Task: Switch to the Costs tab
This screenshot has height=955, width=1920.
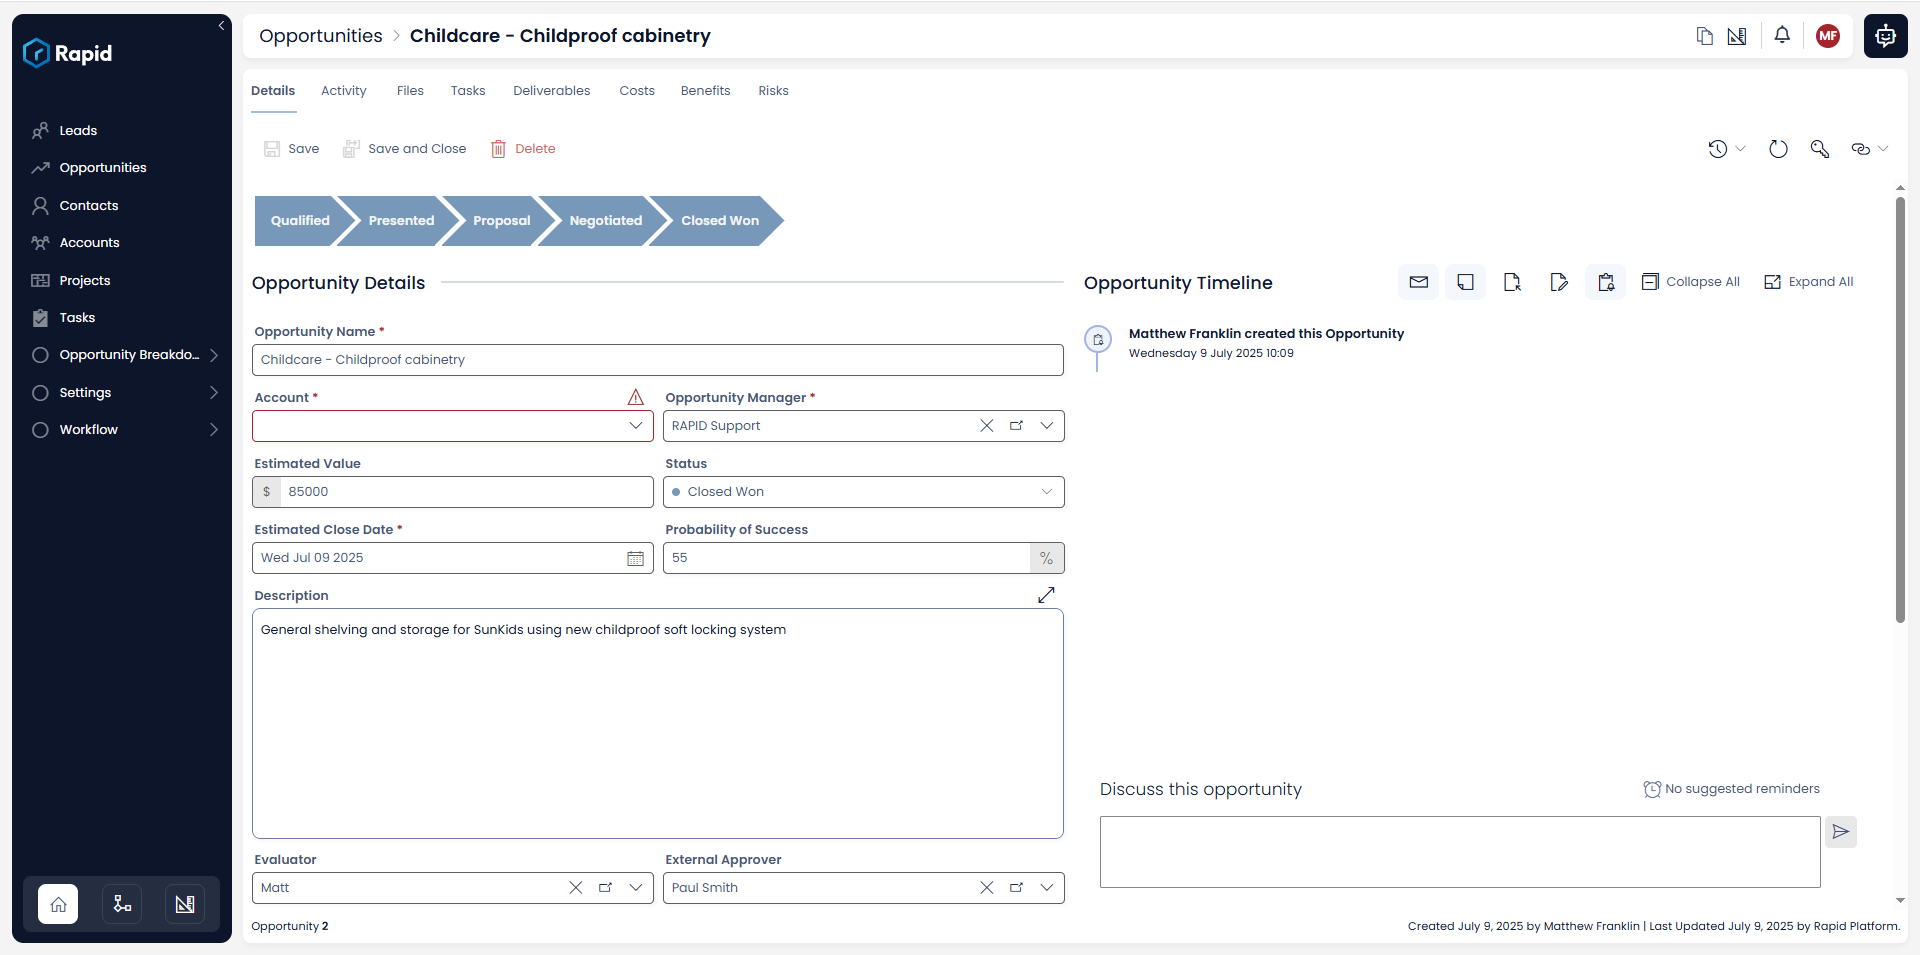Action: pos(637,91)
